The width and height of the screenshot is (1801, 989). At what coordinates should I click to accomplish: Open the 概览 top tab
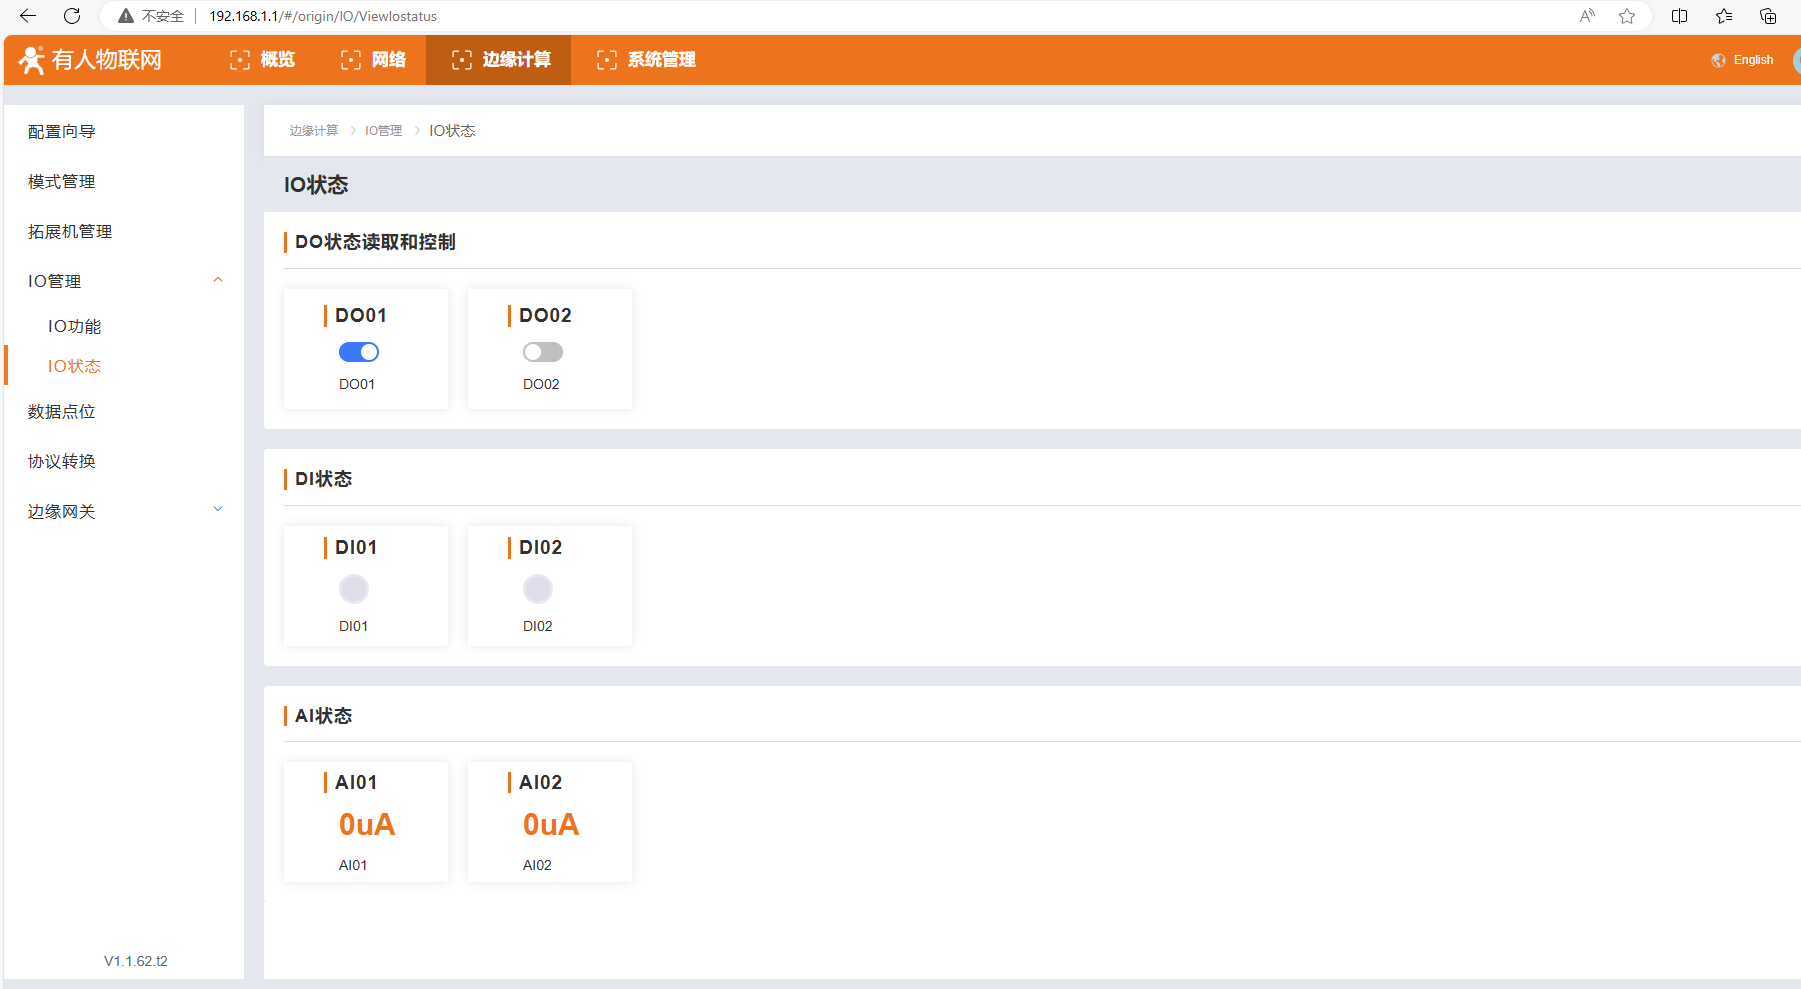tap(263, 60)
